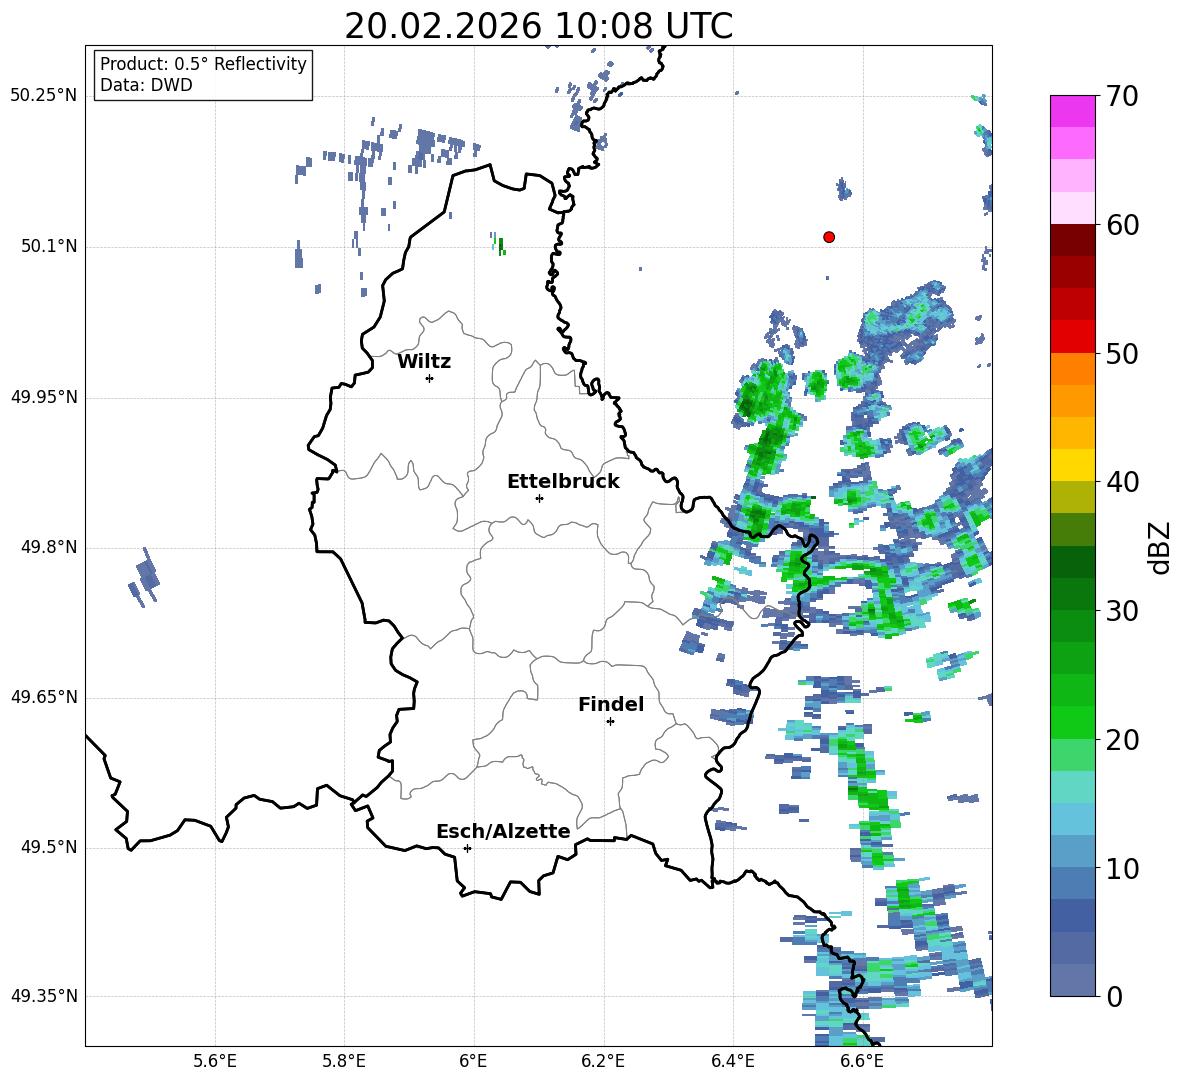Image resolution: width=1184 pixels, height=1081 pixels.
Task: Click the Esch/Alzette city label
Action: 503,832
